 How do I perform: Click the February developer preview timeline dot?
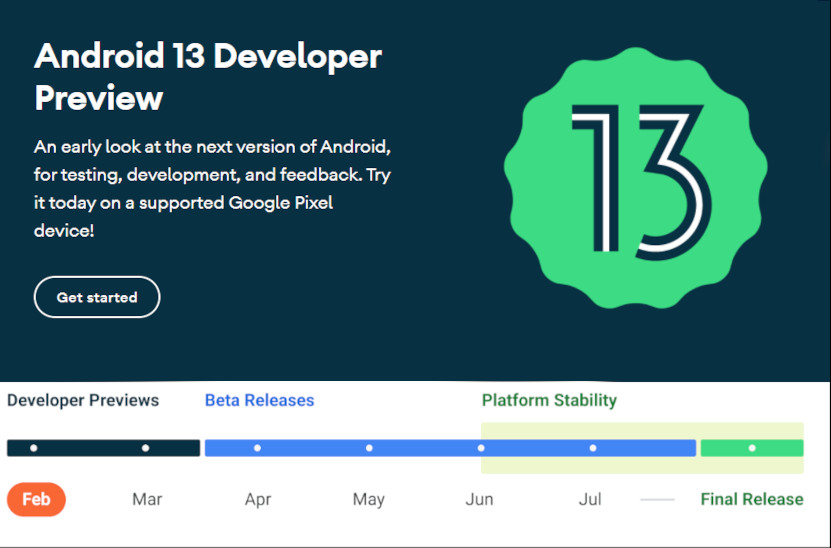pyautogui.click(x=34, y=448)
